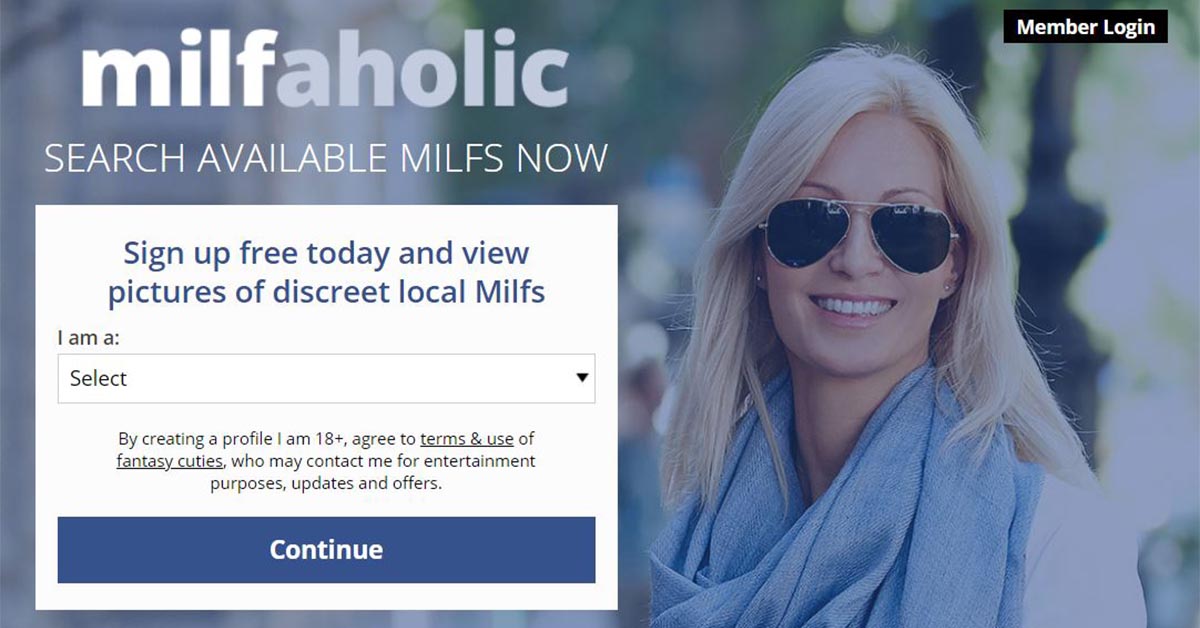Open the 'terms & use' link
Screen dimensions: 1200x628
point(467,438)
